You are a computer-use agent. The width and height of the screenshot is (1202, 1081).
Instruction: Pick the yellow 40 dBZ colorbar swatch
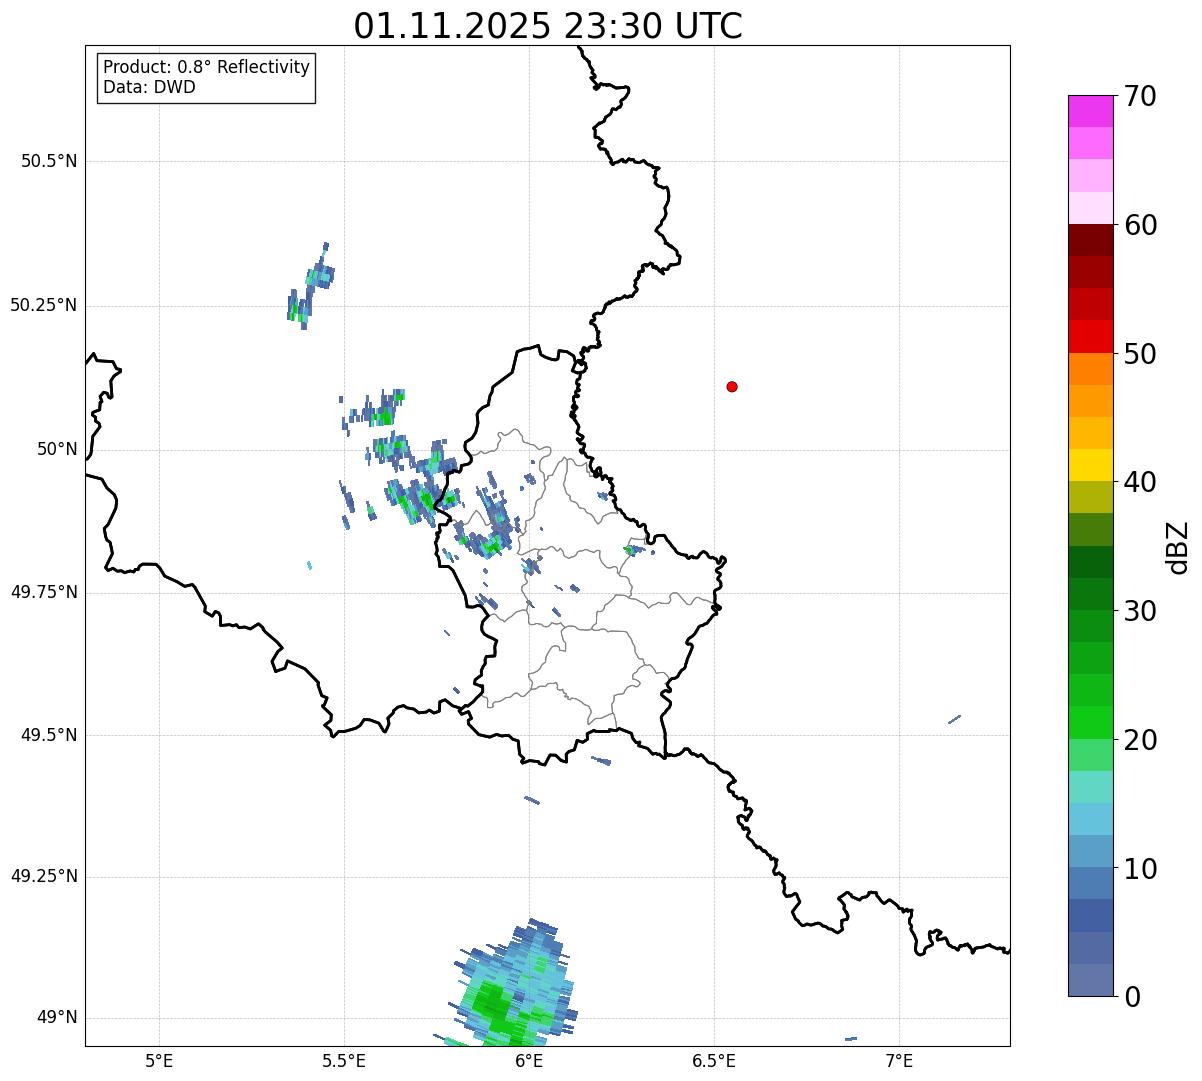pyautogui.click(x=1090, y=465)
